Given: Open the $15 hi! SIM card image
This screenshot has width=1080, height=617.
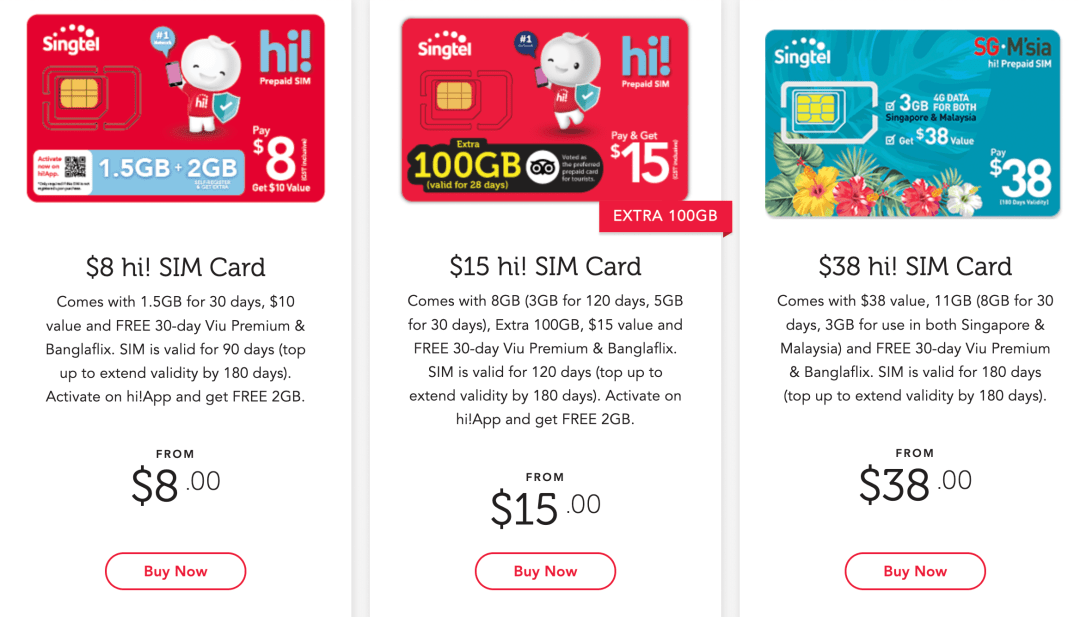Looking at the screenshot, I should coord(545,110).
